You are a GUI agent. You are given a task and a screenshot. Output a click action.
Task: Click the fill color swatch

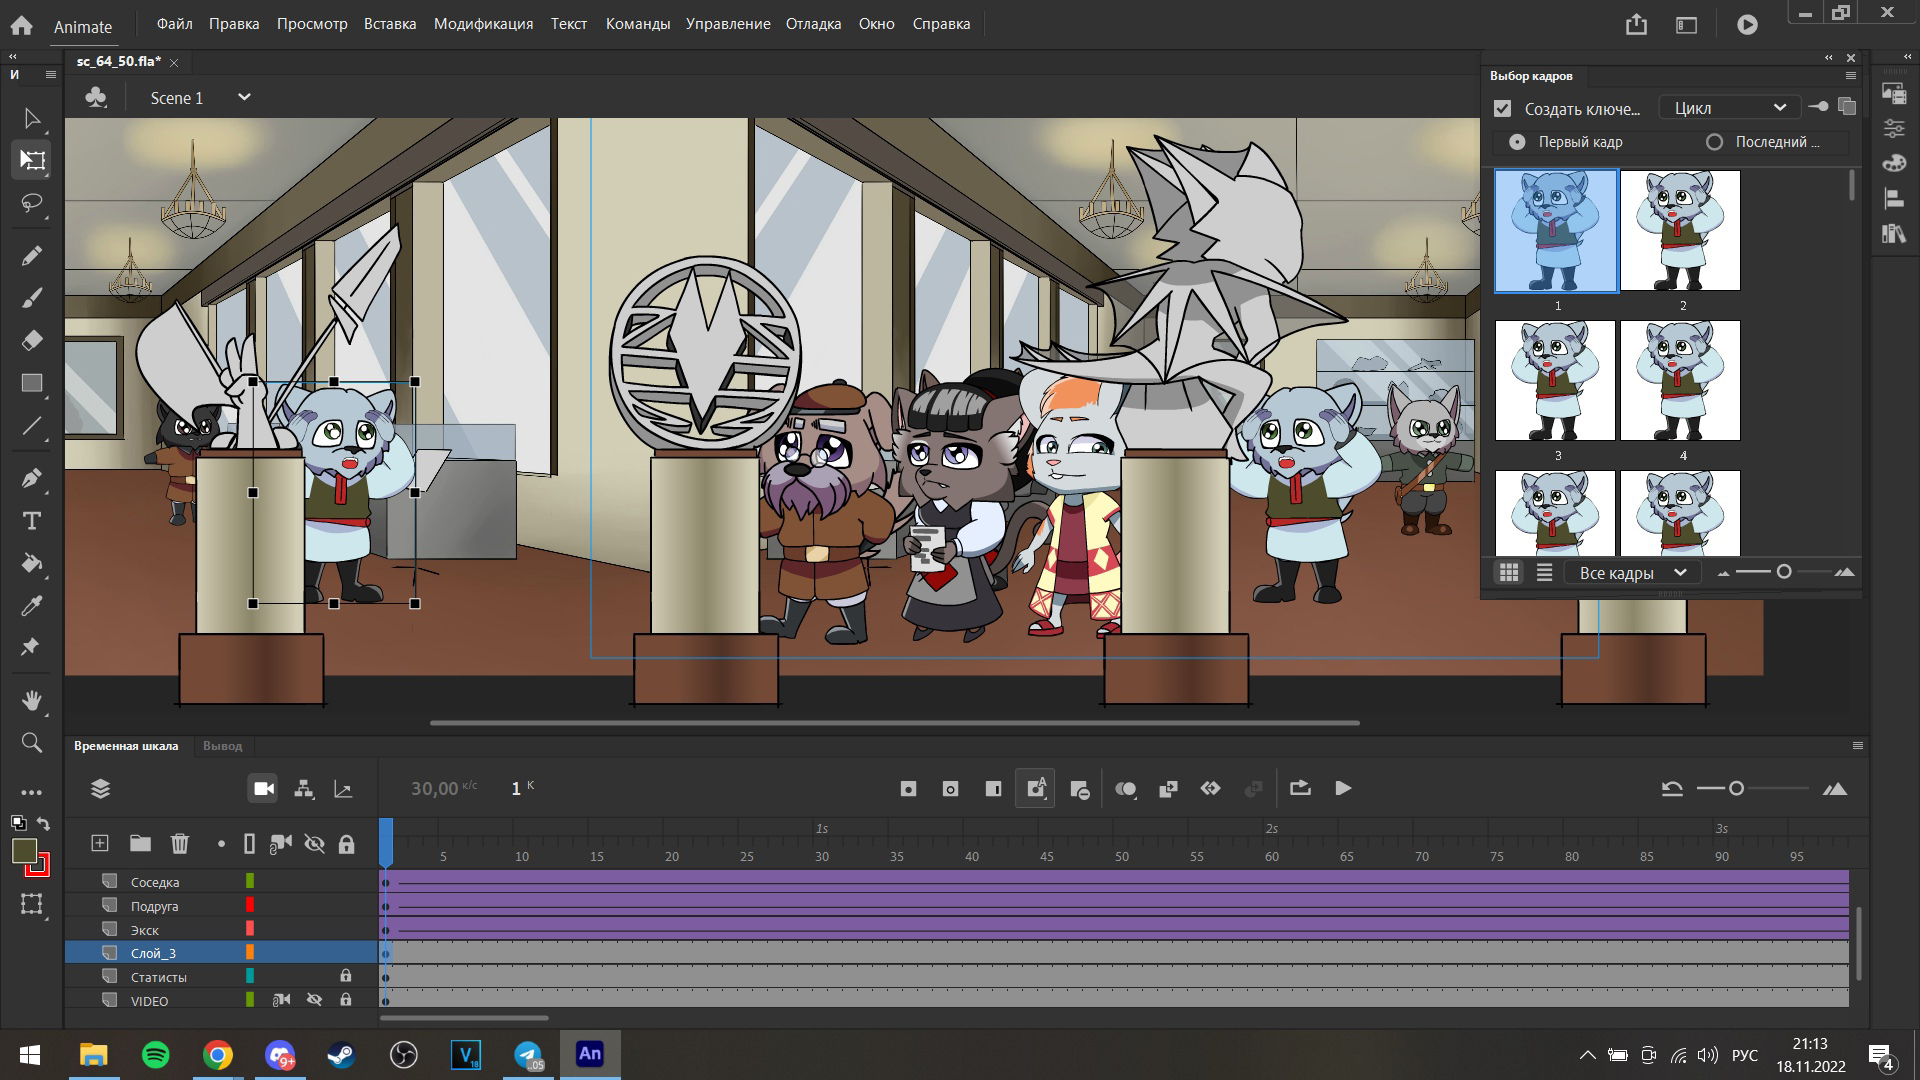(24, 851)
